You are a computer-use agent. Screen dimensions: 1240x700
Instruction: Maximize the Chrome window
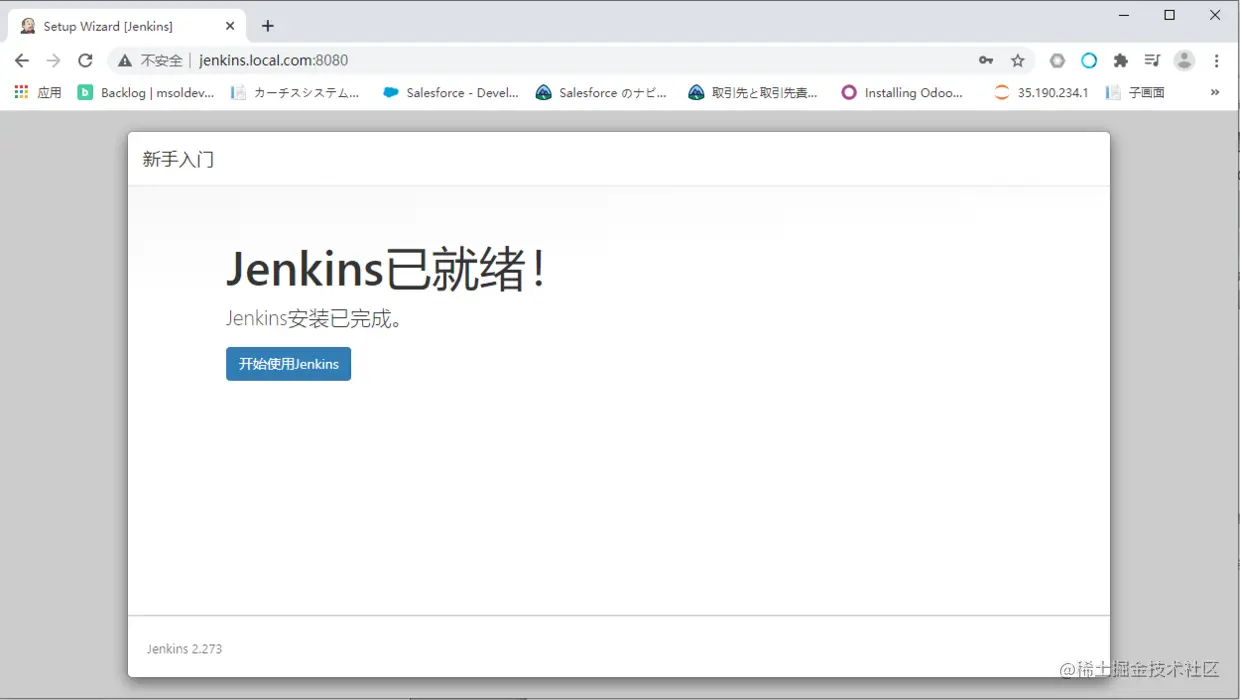[x=1170, y=15]
